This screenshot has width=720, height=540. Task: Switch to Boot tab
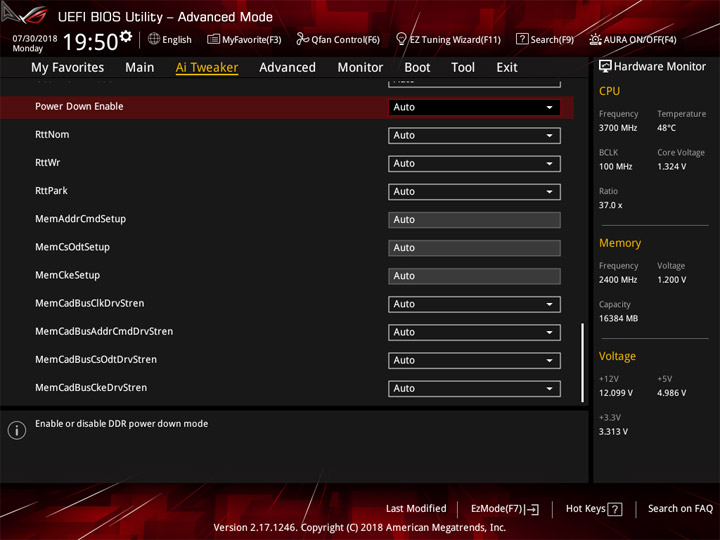pos(417,68)
